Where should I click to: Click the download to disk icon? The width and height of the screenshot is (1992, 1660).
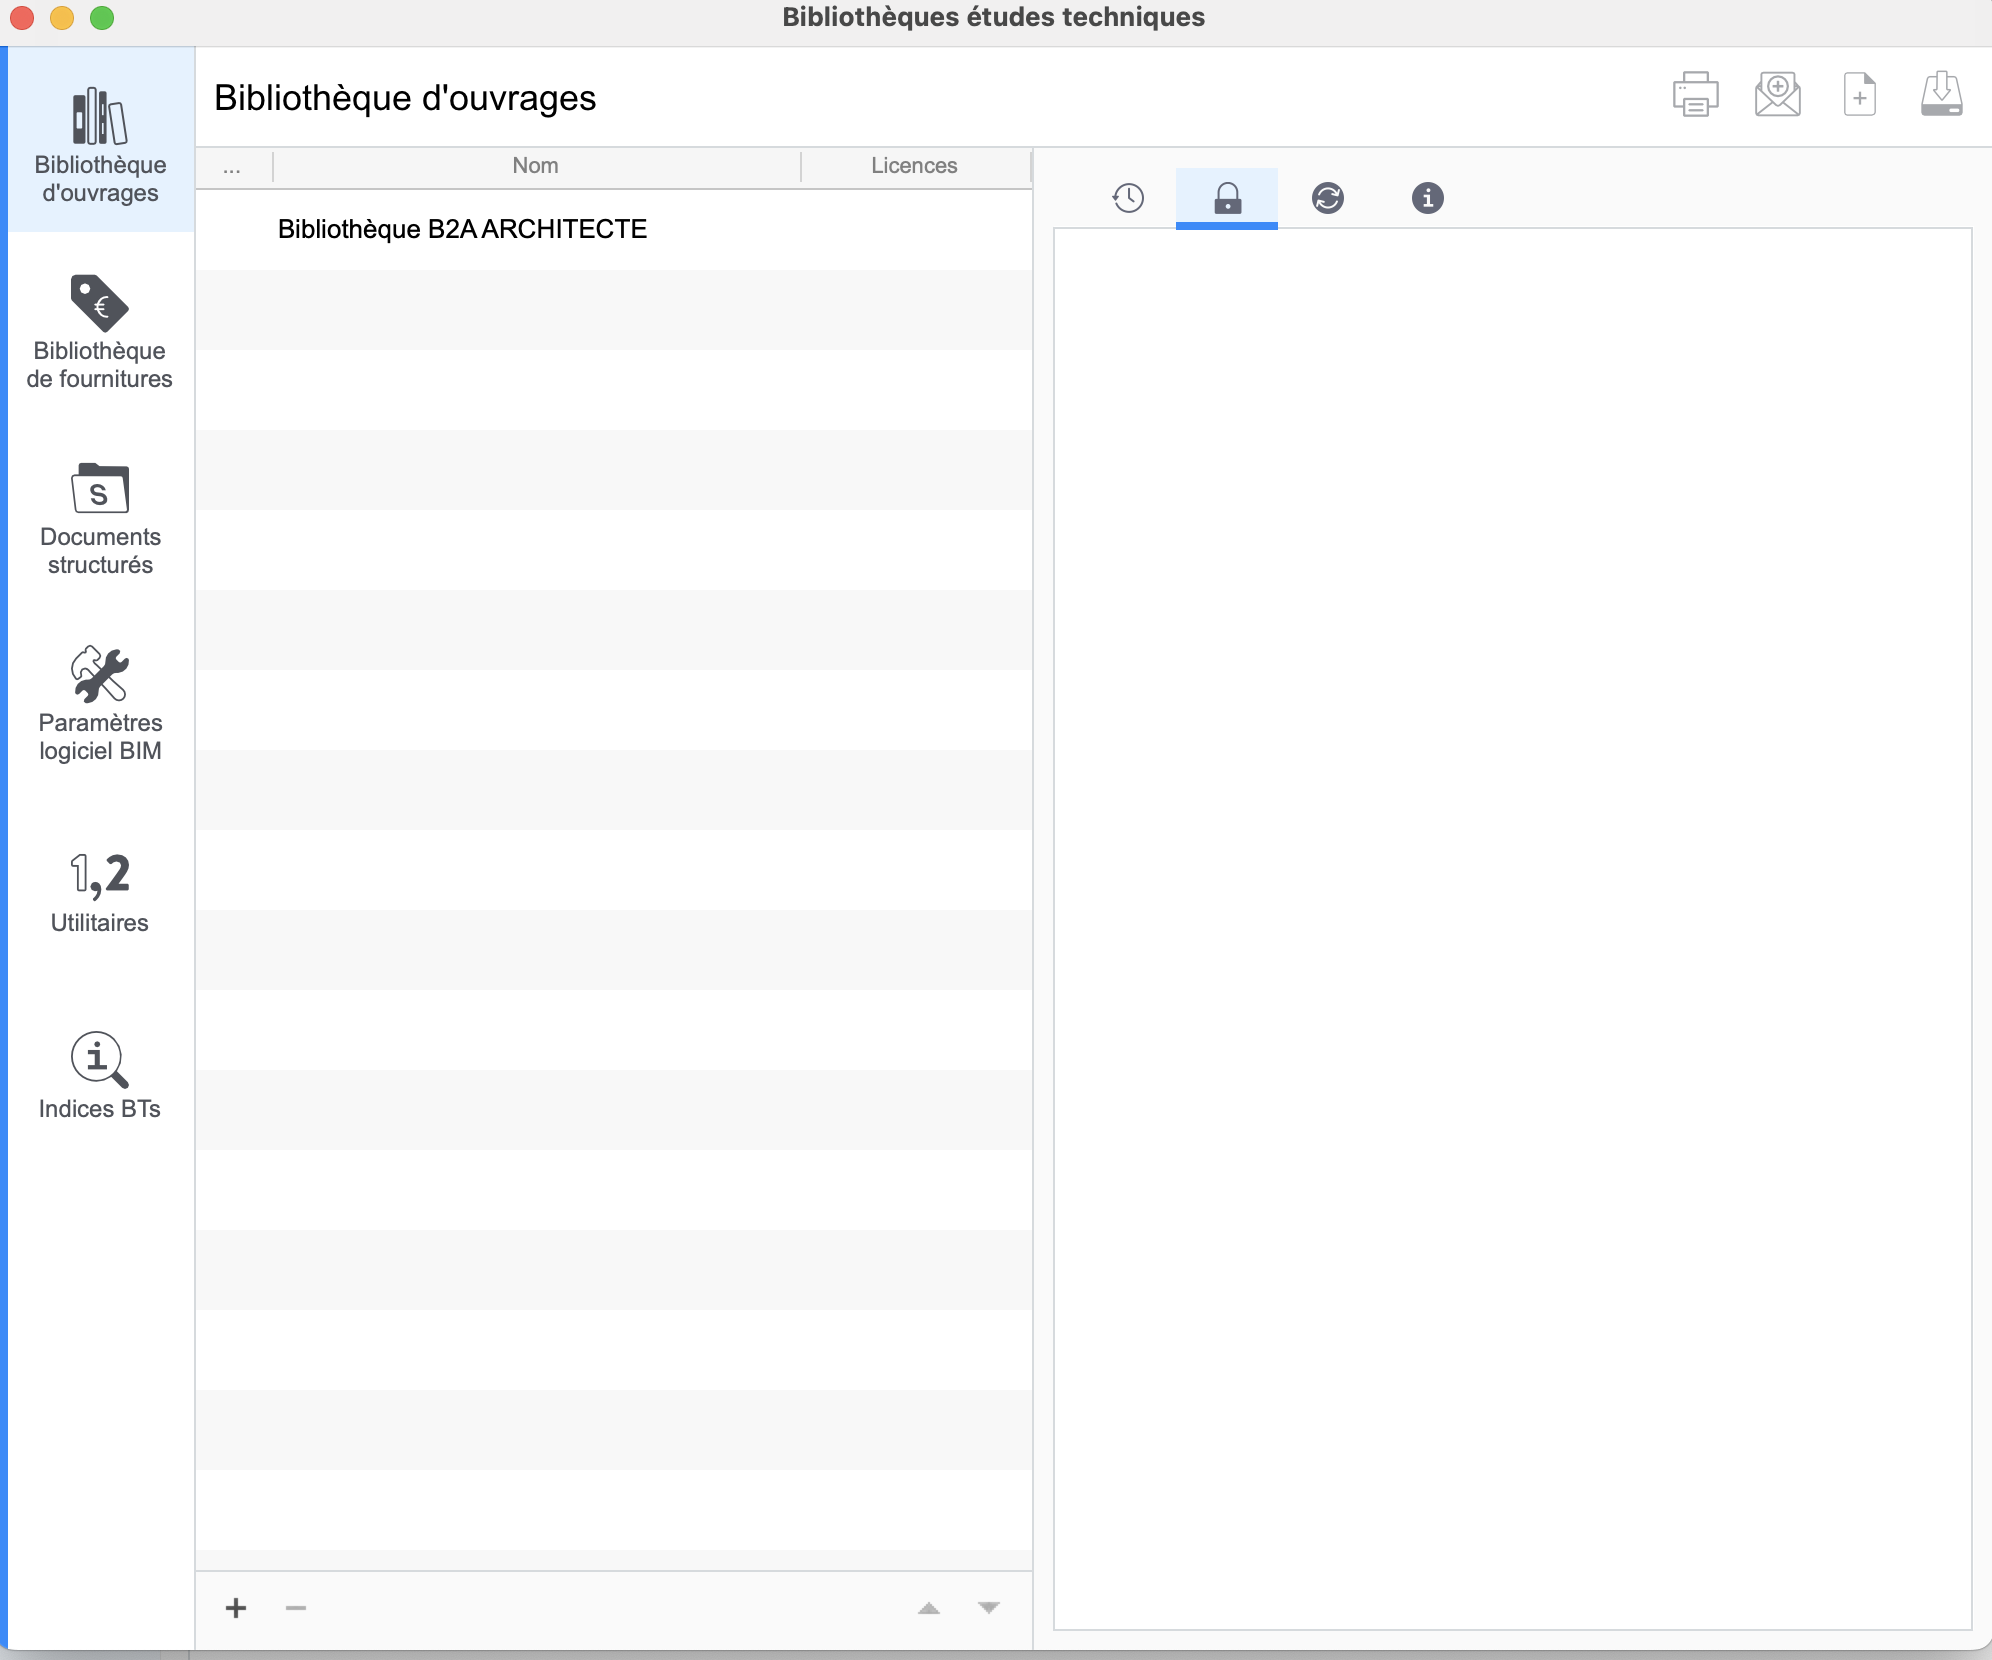tap(1941, 95)
